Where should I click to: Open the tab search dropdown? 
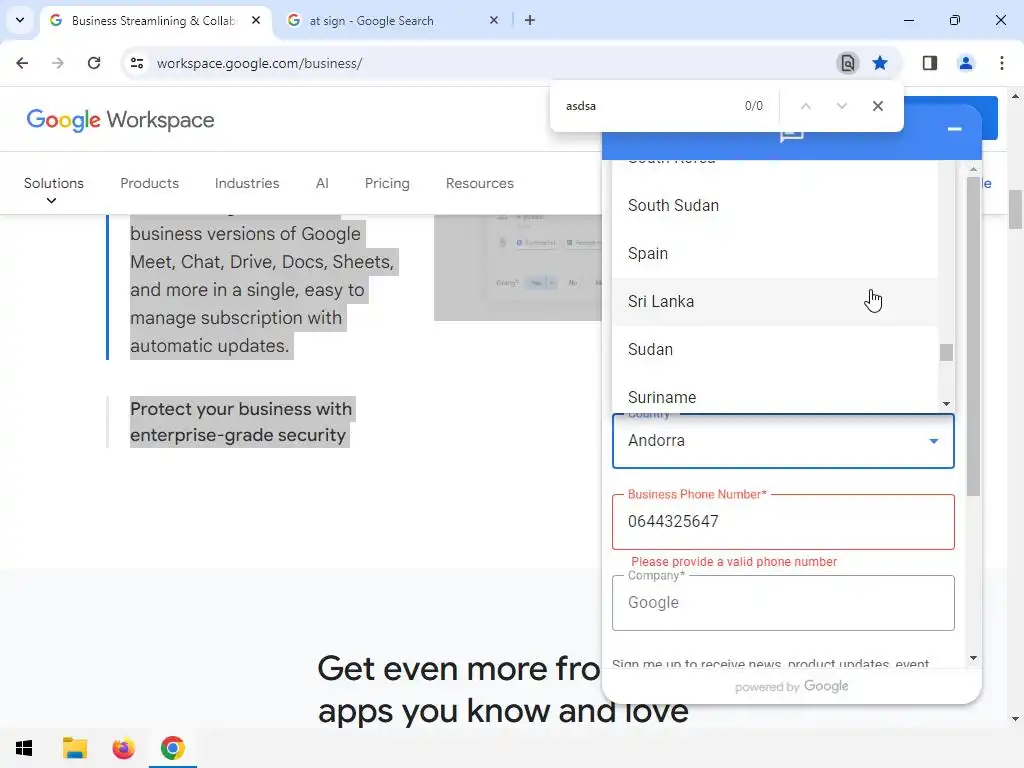pos(20,20)
